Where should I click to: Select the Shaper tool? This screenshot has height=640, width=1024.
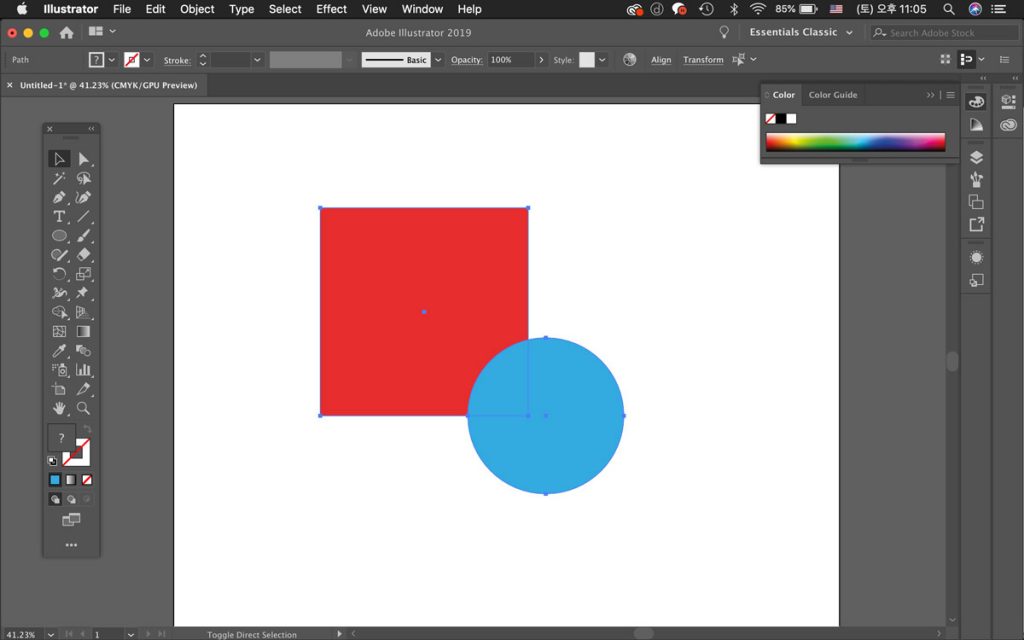pos(59,255)
